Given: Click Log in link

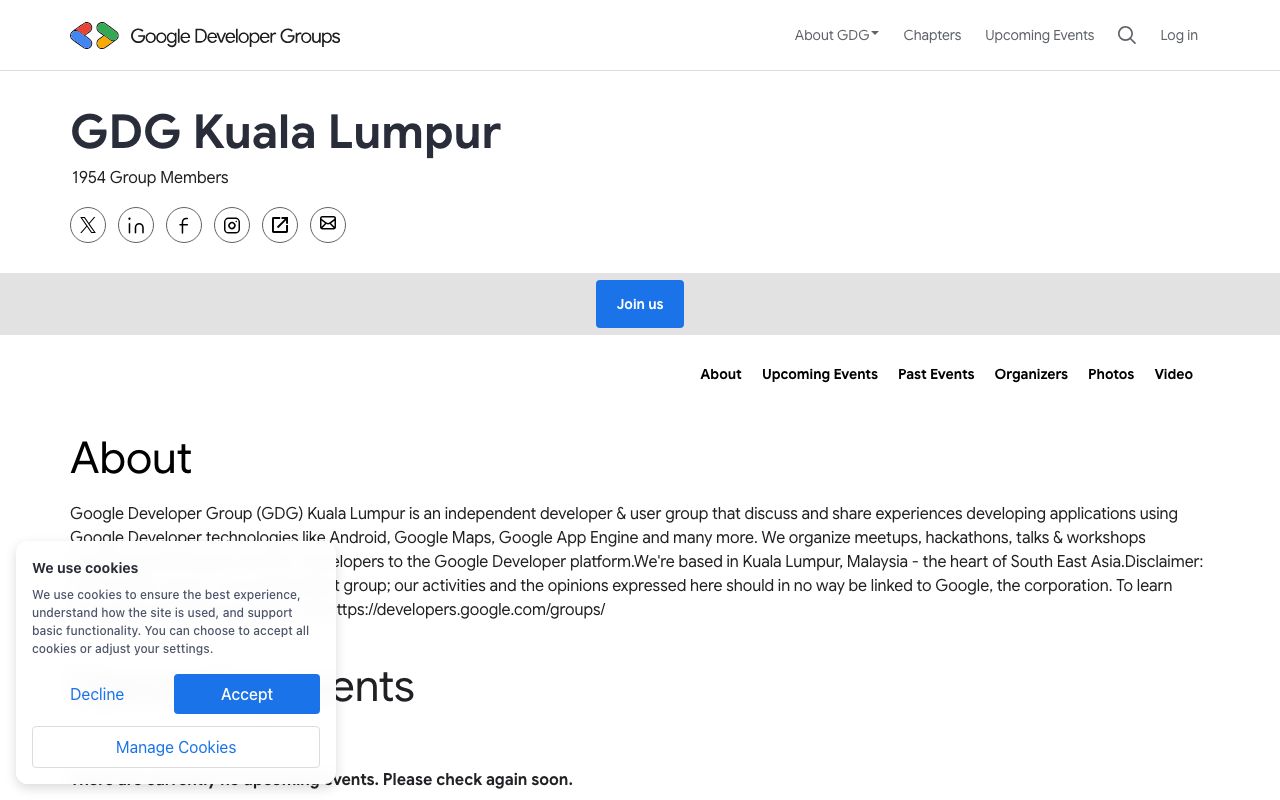Looking at the screenshot, I should pos(1179,35).
